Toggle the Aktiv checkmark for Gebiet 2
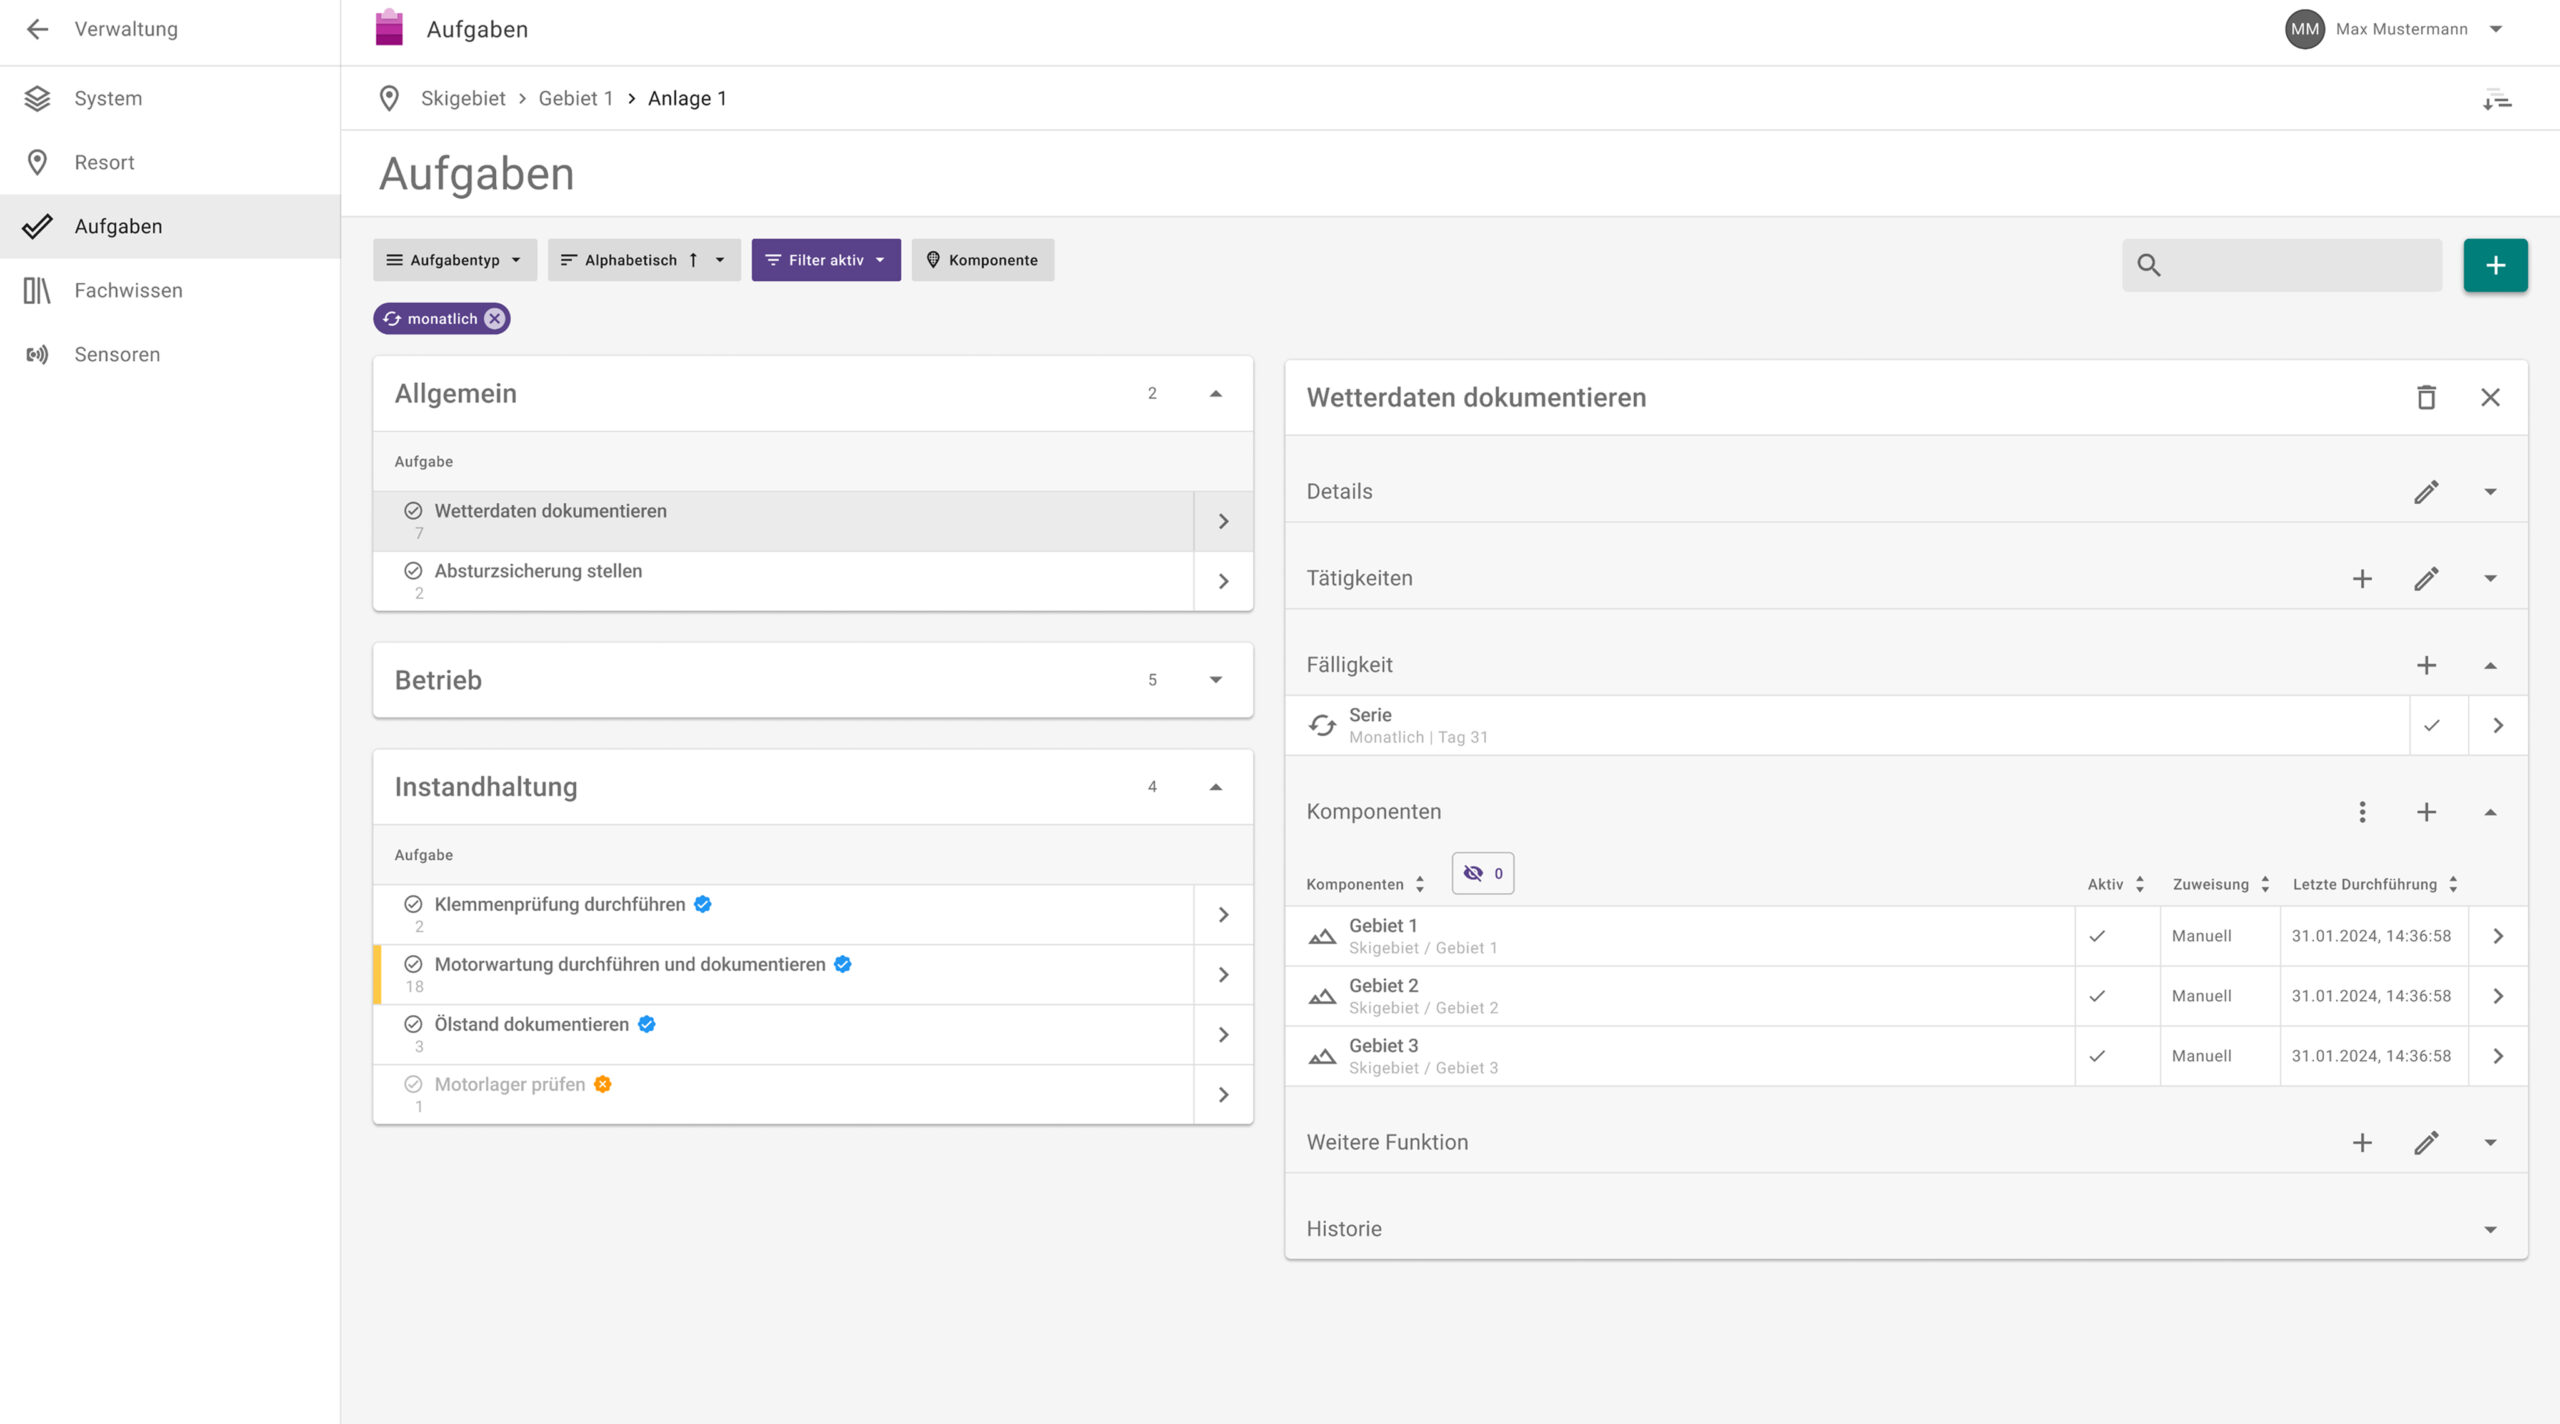2560x1424 pixels. pos(2098,996)
